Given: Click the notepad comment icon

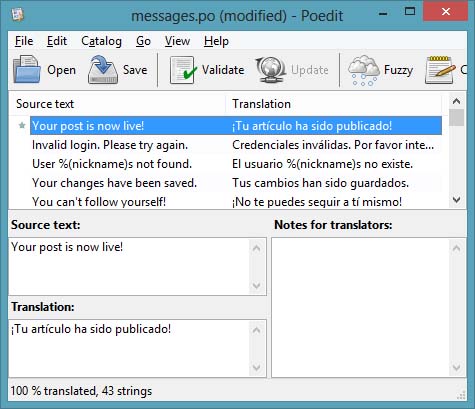Looking at the screenshot, I should pos(440,70).
